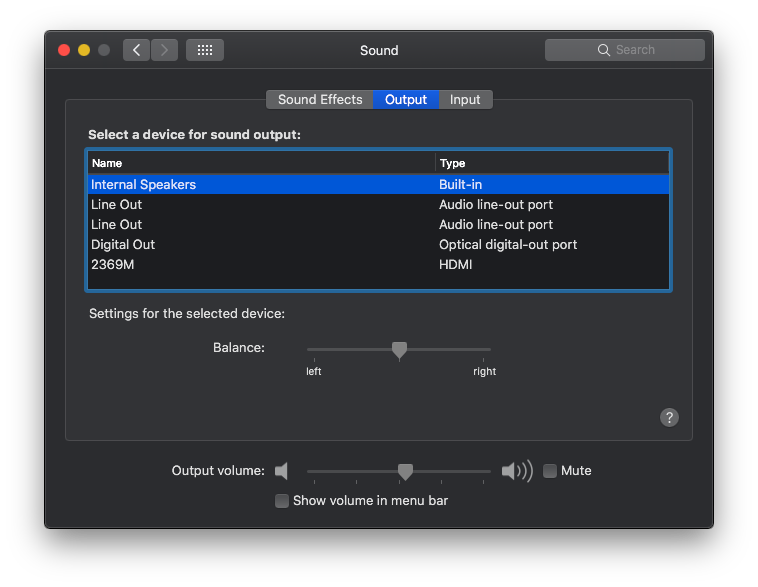
Task: Open the Input tab
Action: point(465,100)
